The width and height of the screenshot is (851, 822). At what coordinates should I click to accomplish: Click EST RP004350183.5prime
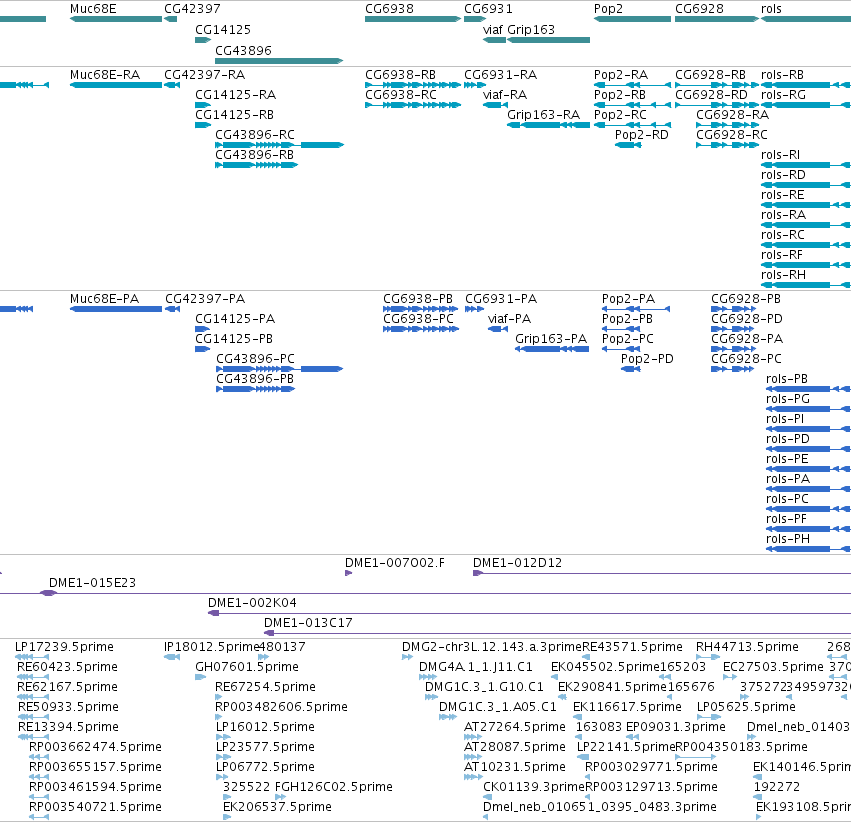(x=741, y=748)
